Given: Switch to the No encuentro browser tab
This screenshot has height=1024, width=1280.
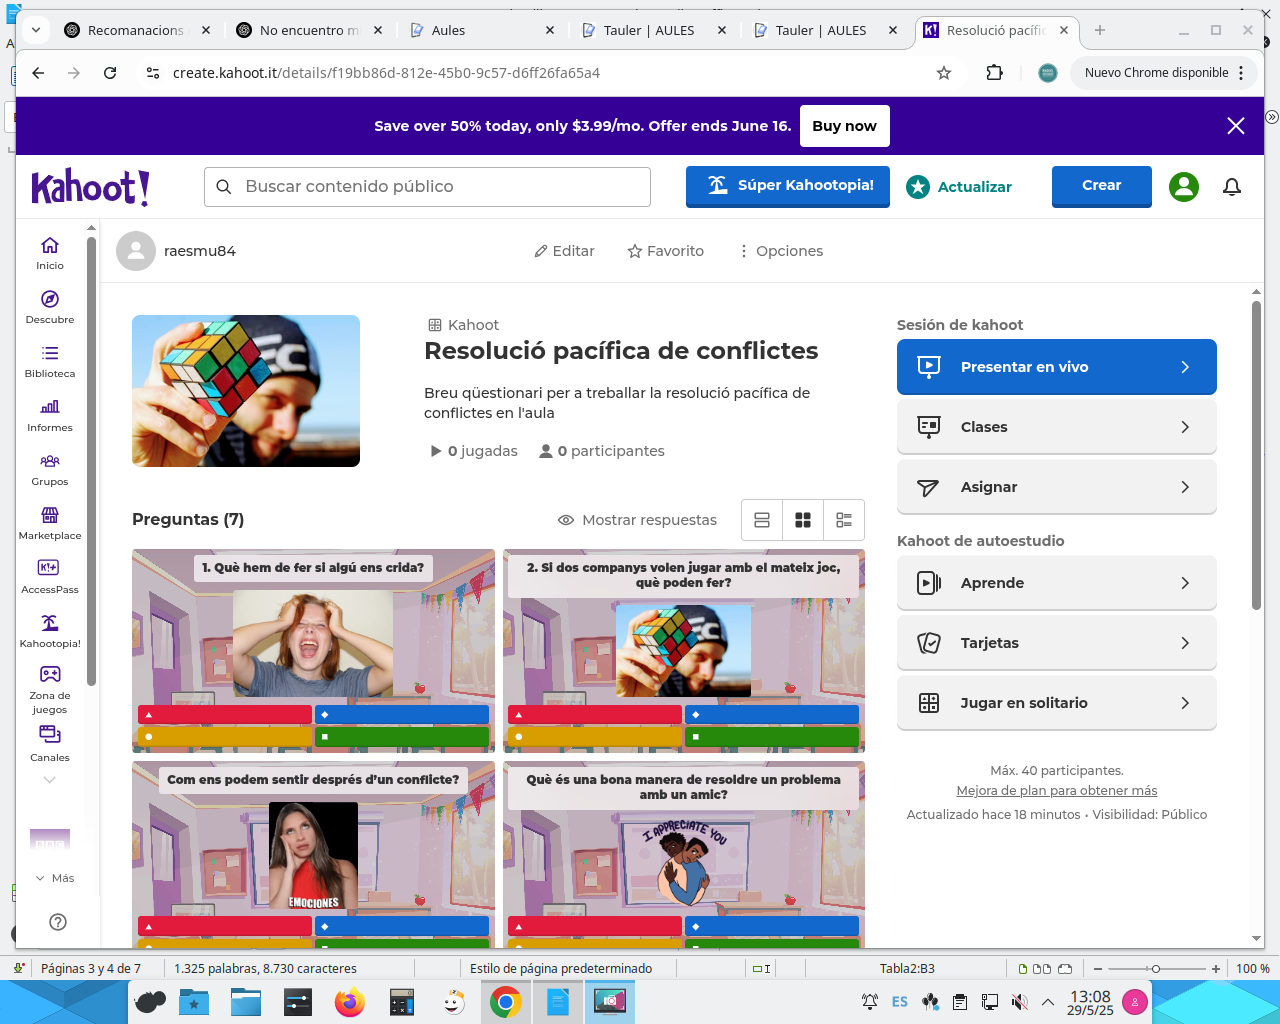Looking at the screenshot, I should click(307, 30).
